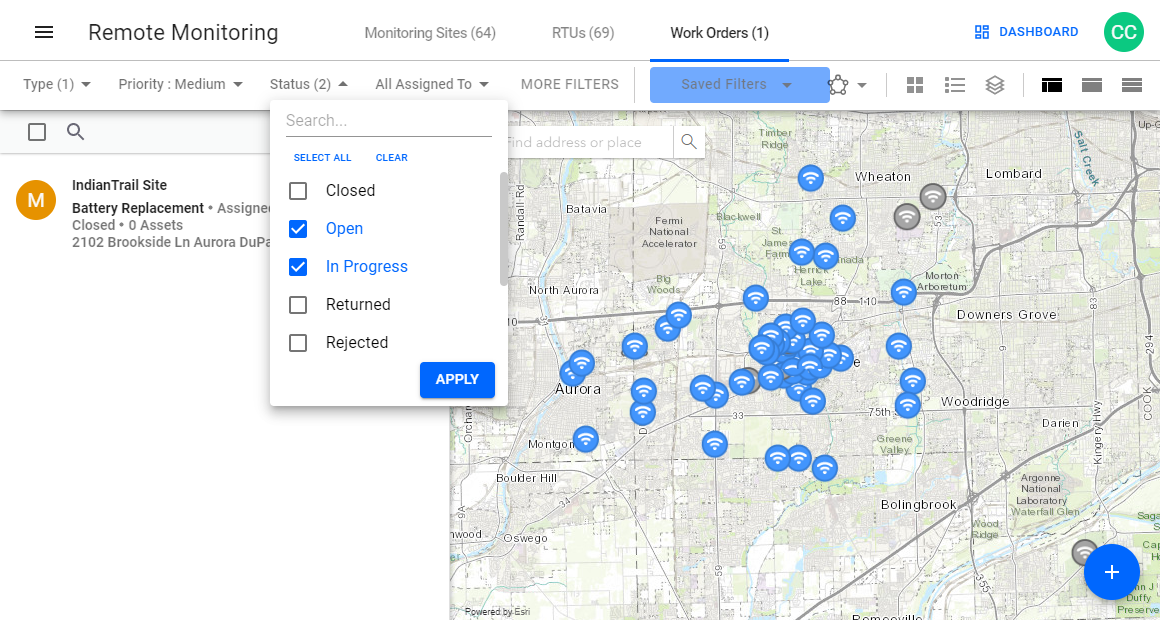Screen dimensions: 1160x620
Task: Open the Type filter dropdown
Action: click(55, 84)
